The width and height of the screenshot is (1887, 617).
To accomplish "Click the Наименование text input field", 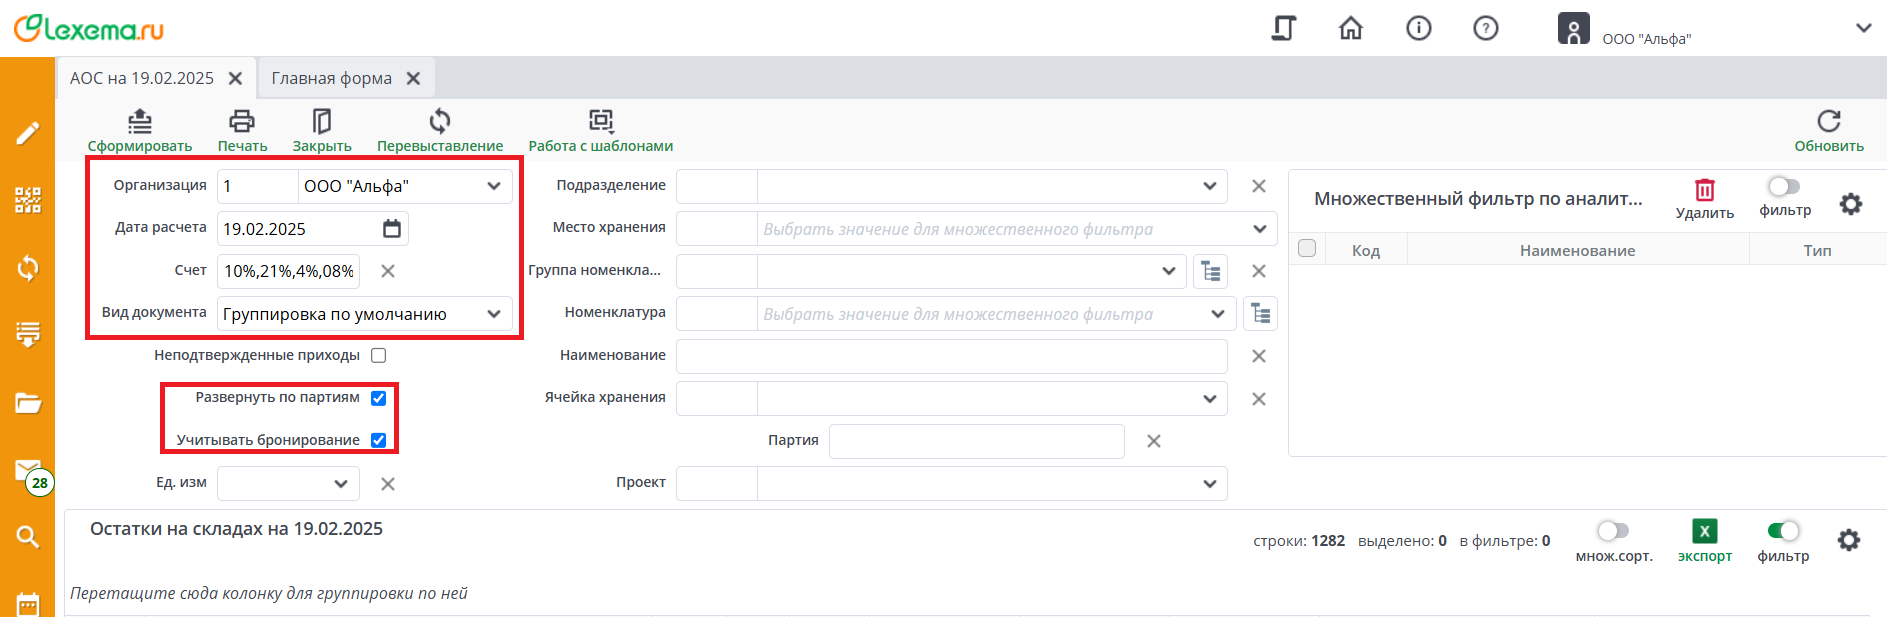I will (x=951, y=356).
